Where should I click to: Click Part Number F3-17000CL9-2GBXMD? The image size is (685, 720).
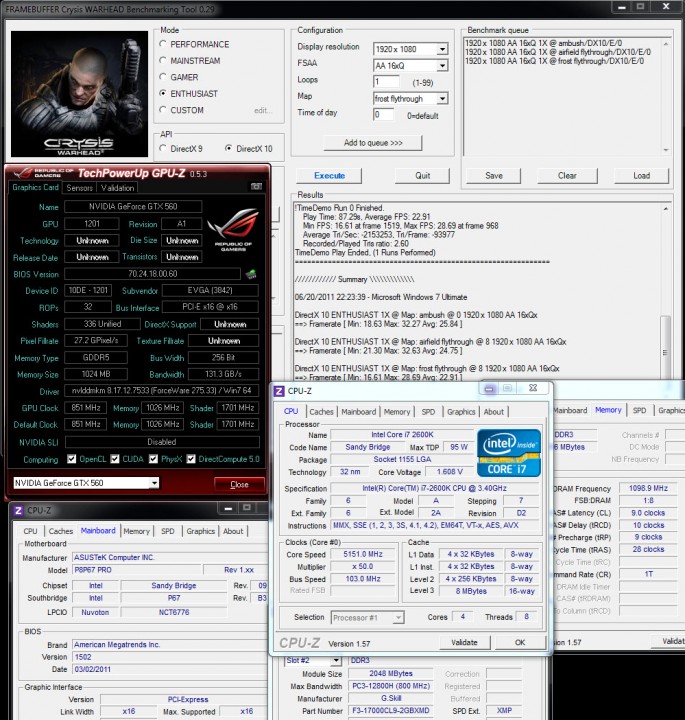coord(391,710)
